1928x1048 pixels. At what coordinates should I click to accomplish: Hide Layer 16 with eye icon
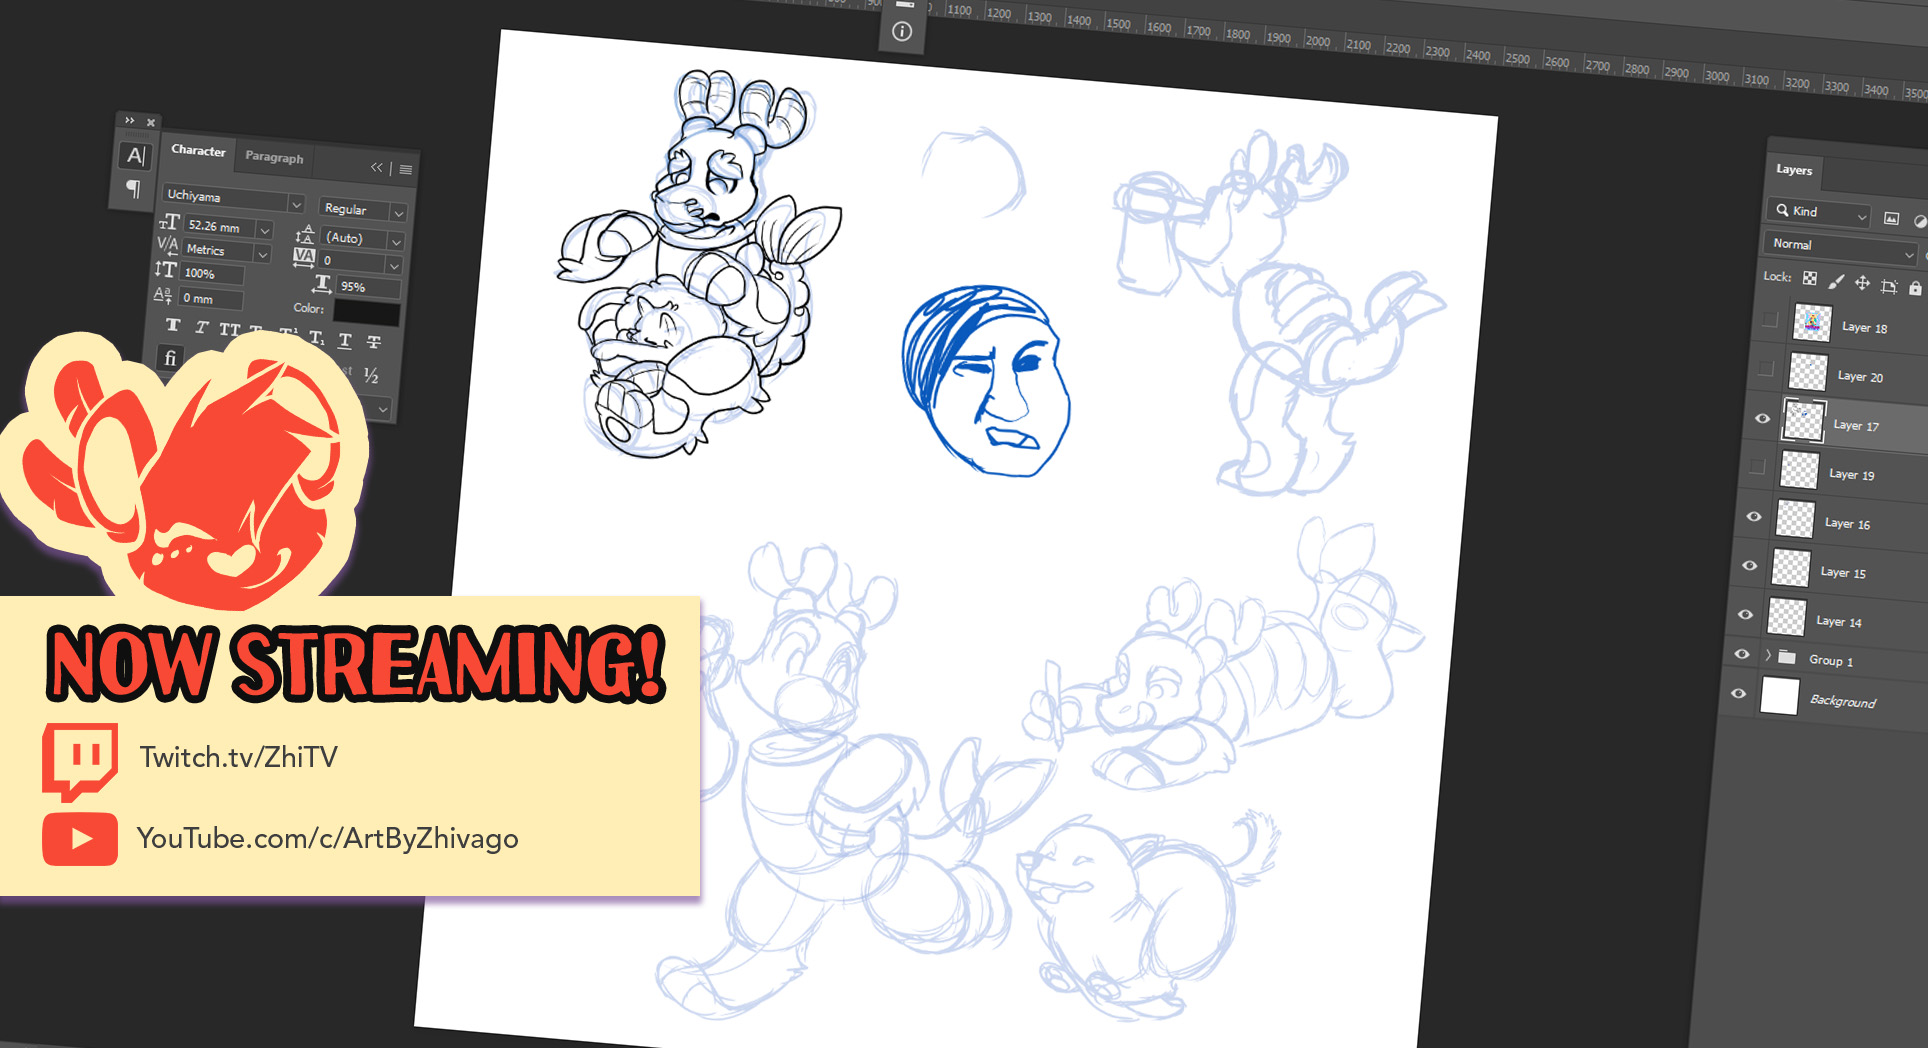pos(1753,516)
